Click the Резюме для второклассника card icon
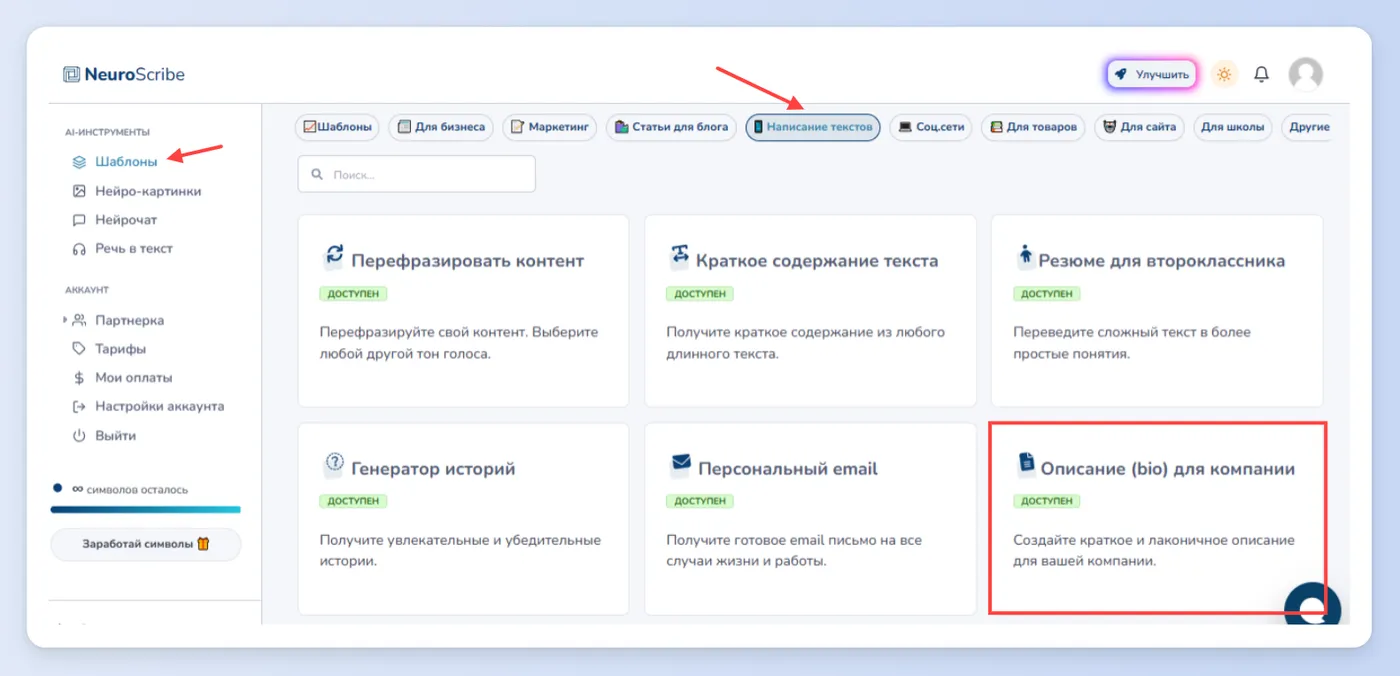This screenshot has width=1400, height=676. pos(1024,257)
